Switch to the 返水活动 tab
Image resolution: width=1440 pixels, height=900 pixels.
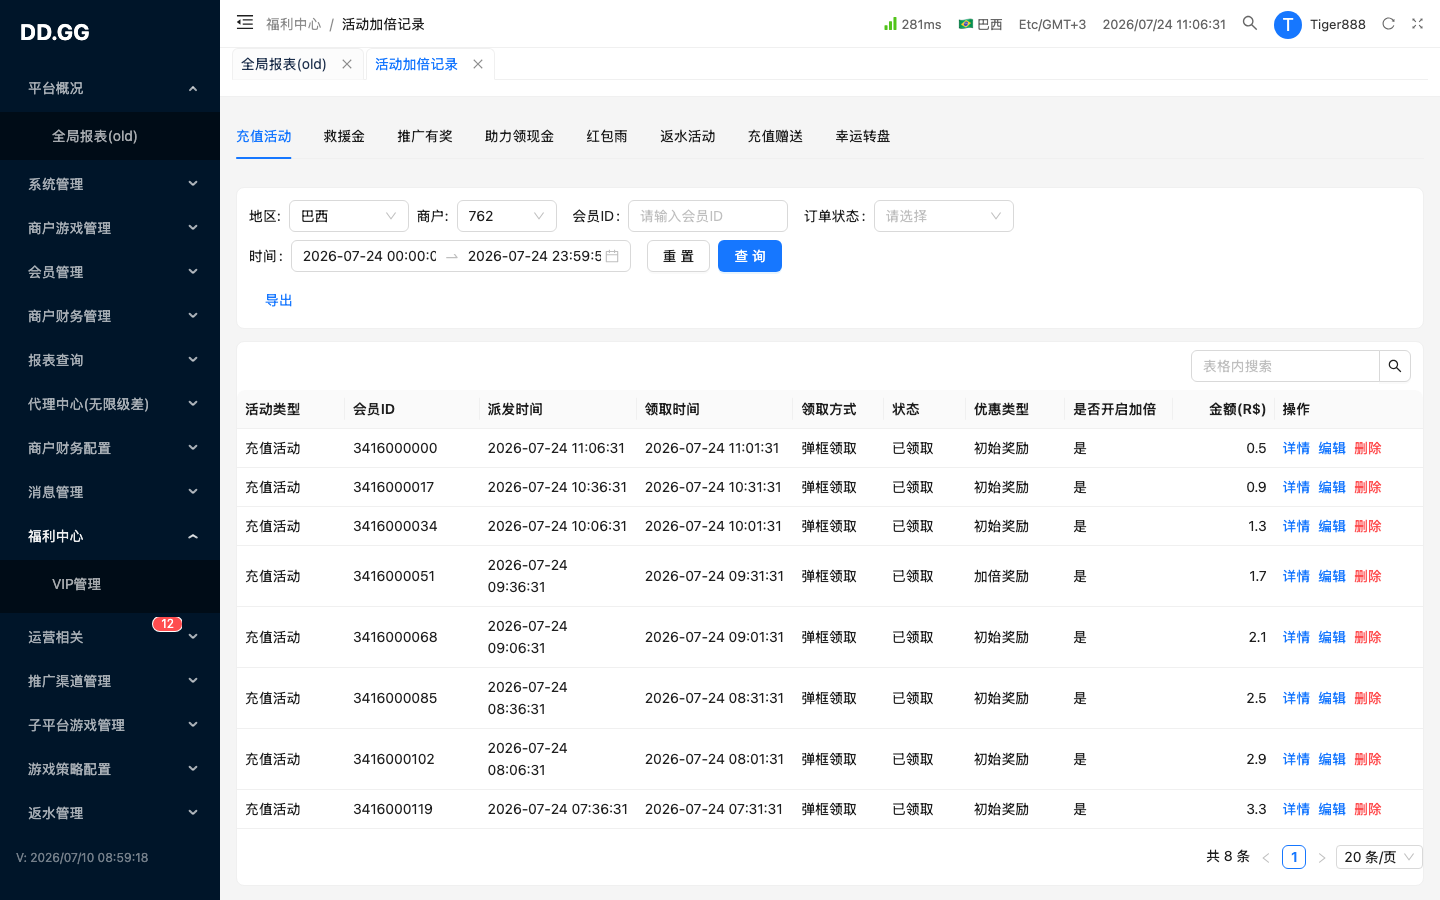click(x=688, y=136)
